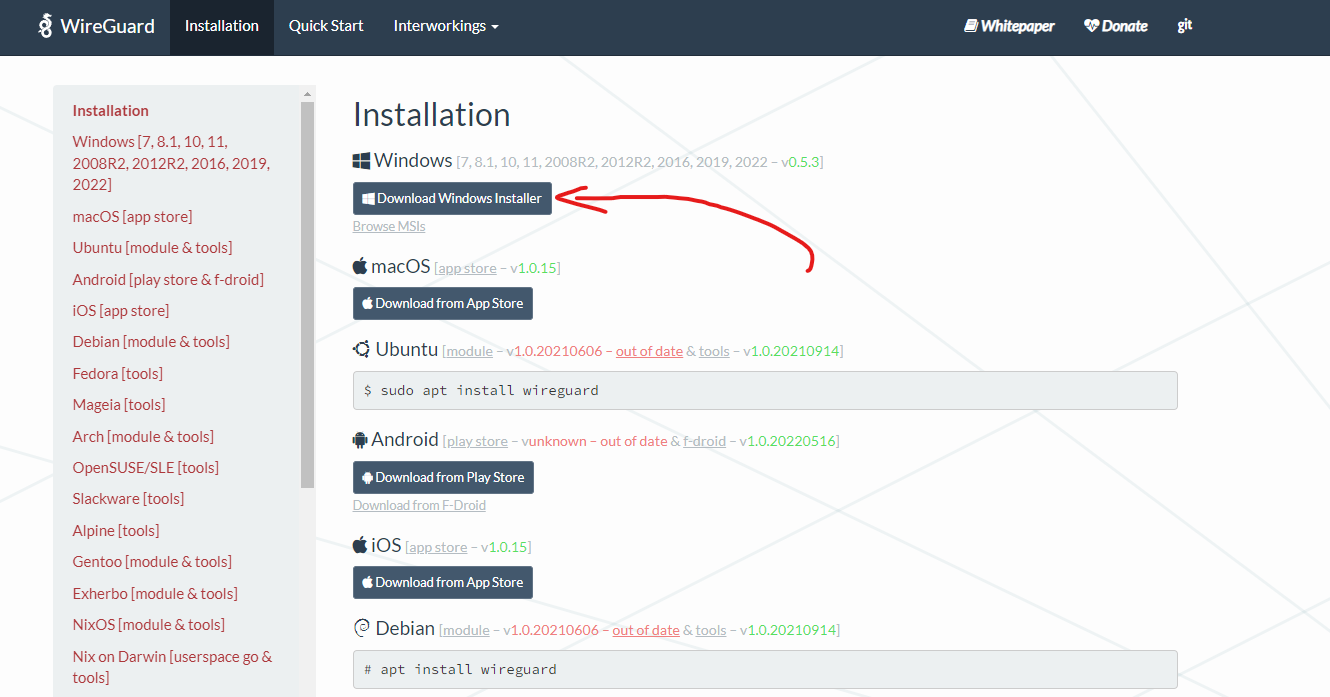1330x697 pixels.
Task: Select Mageia [tools] in sidebar
Action: click(x=119, y=404)
